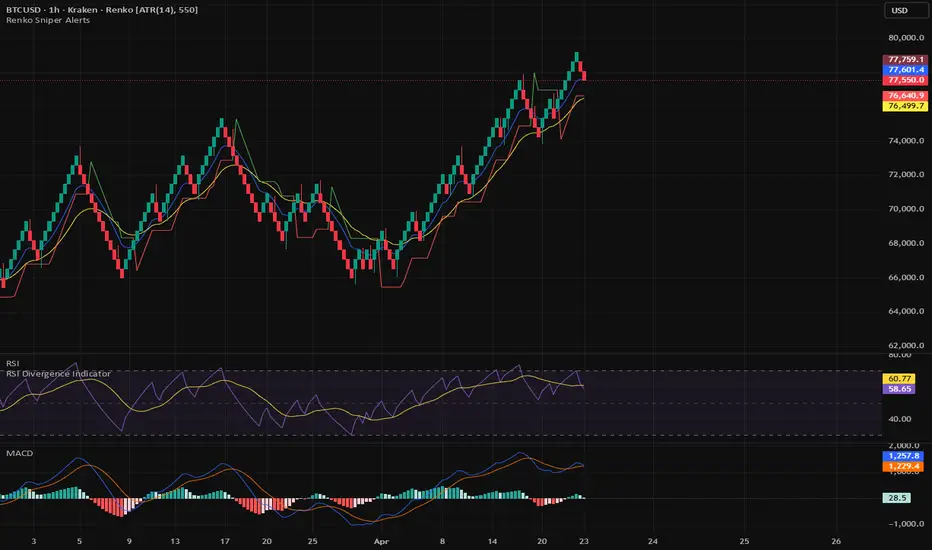Select the red 77,550.0 current price tag
932x550 pixels.
point(905,80)
